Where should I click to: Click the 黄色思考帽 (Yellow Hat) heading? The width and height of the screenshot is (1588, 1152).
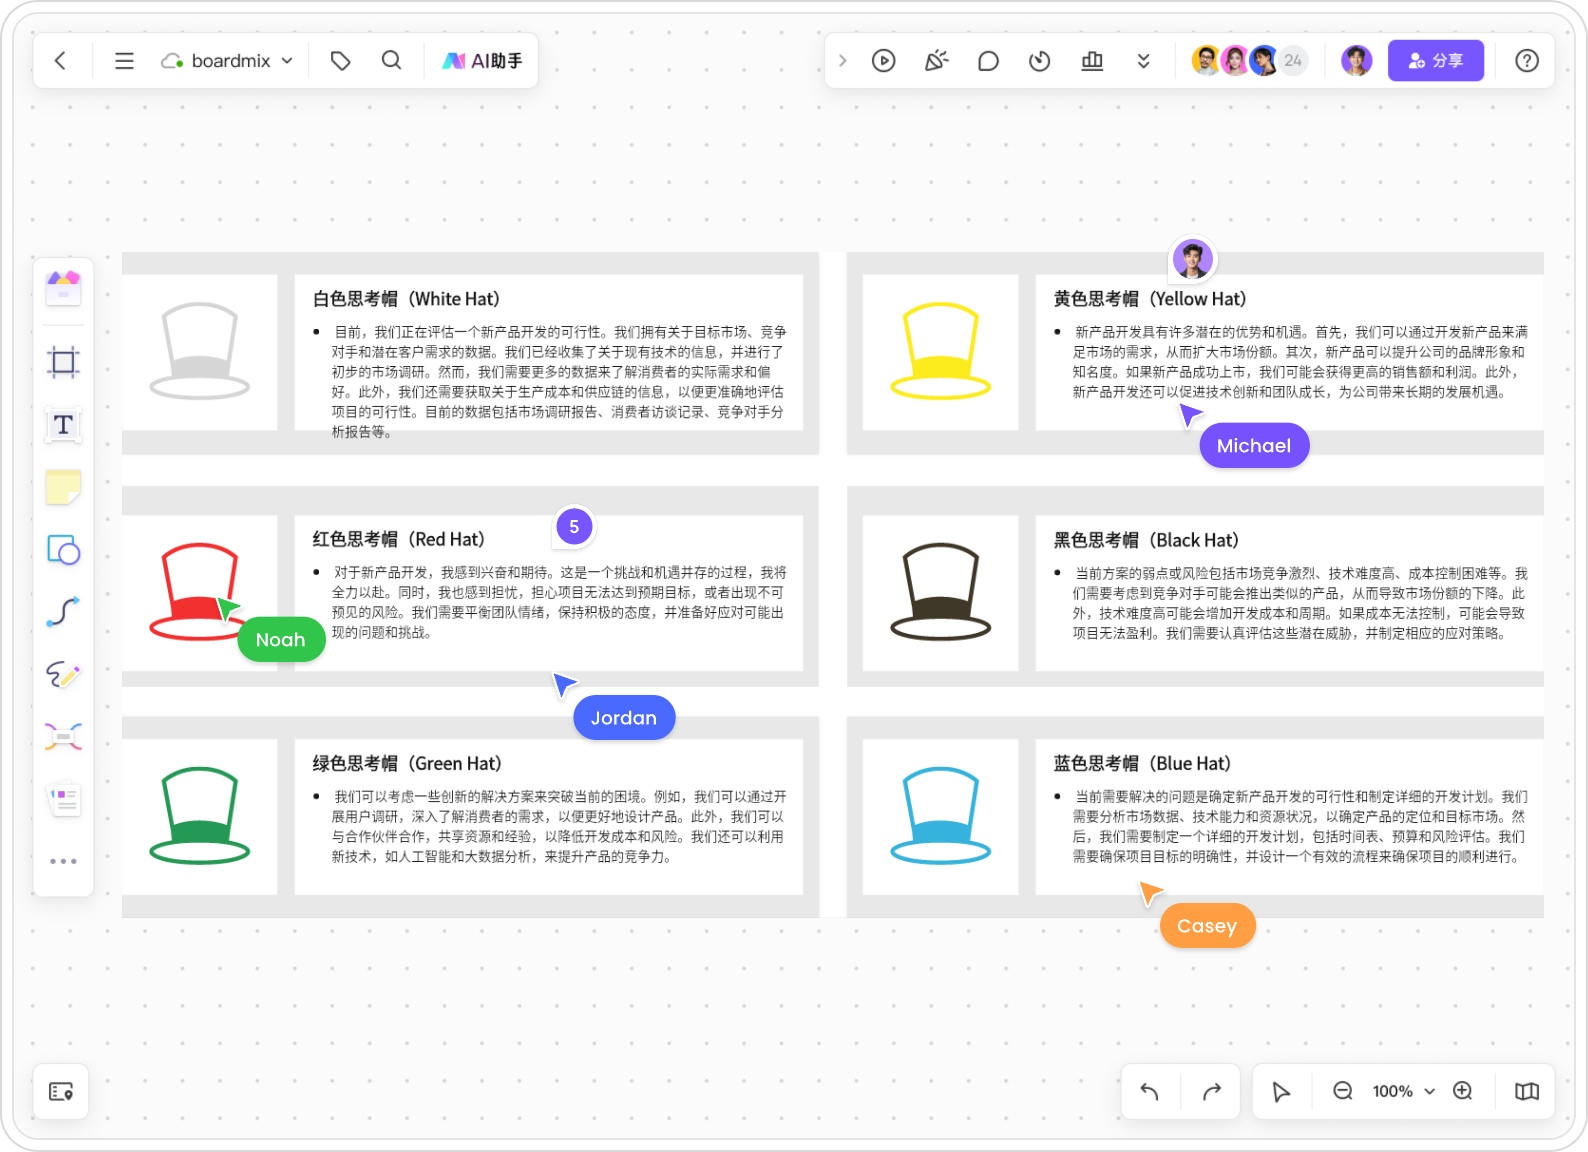coord(1150,299)
